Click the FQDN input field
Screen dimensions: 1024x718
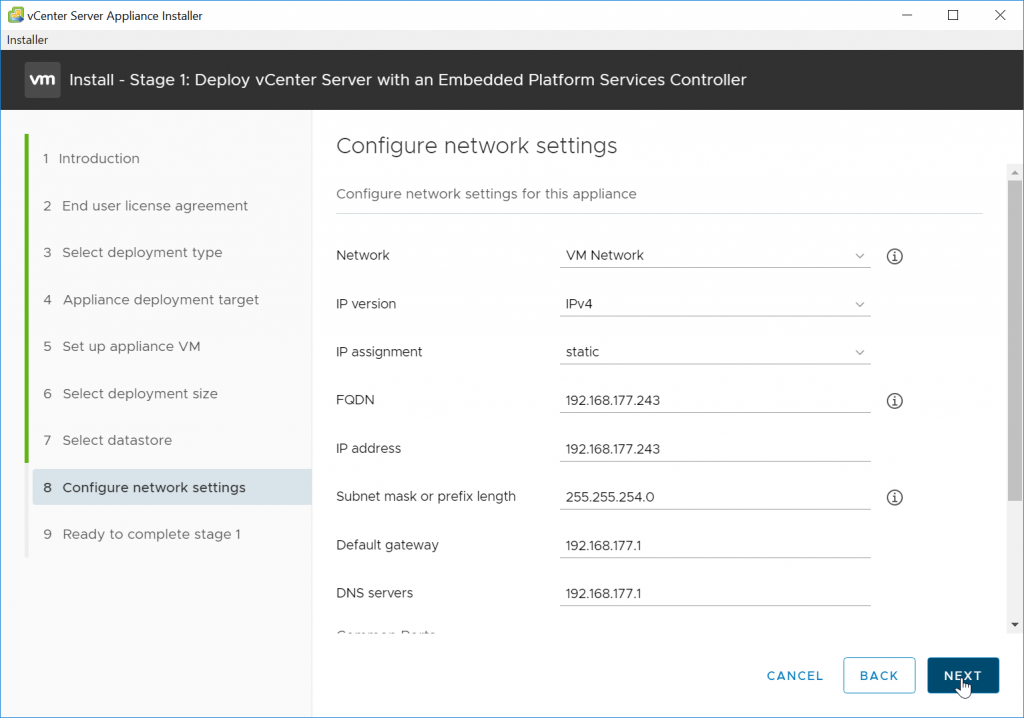pos(715,400)
